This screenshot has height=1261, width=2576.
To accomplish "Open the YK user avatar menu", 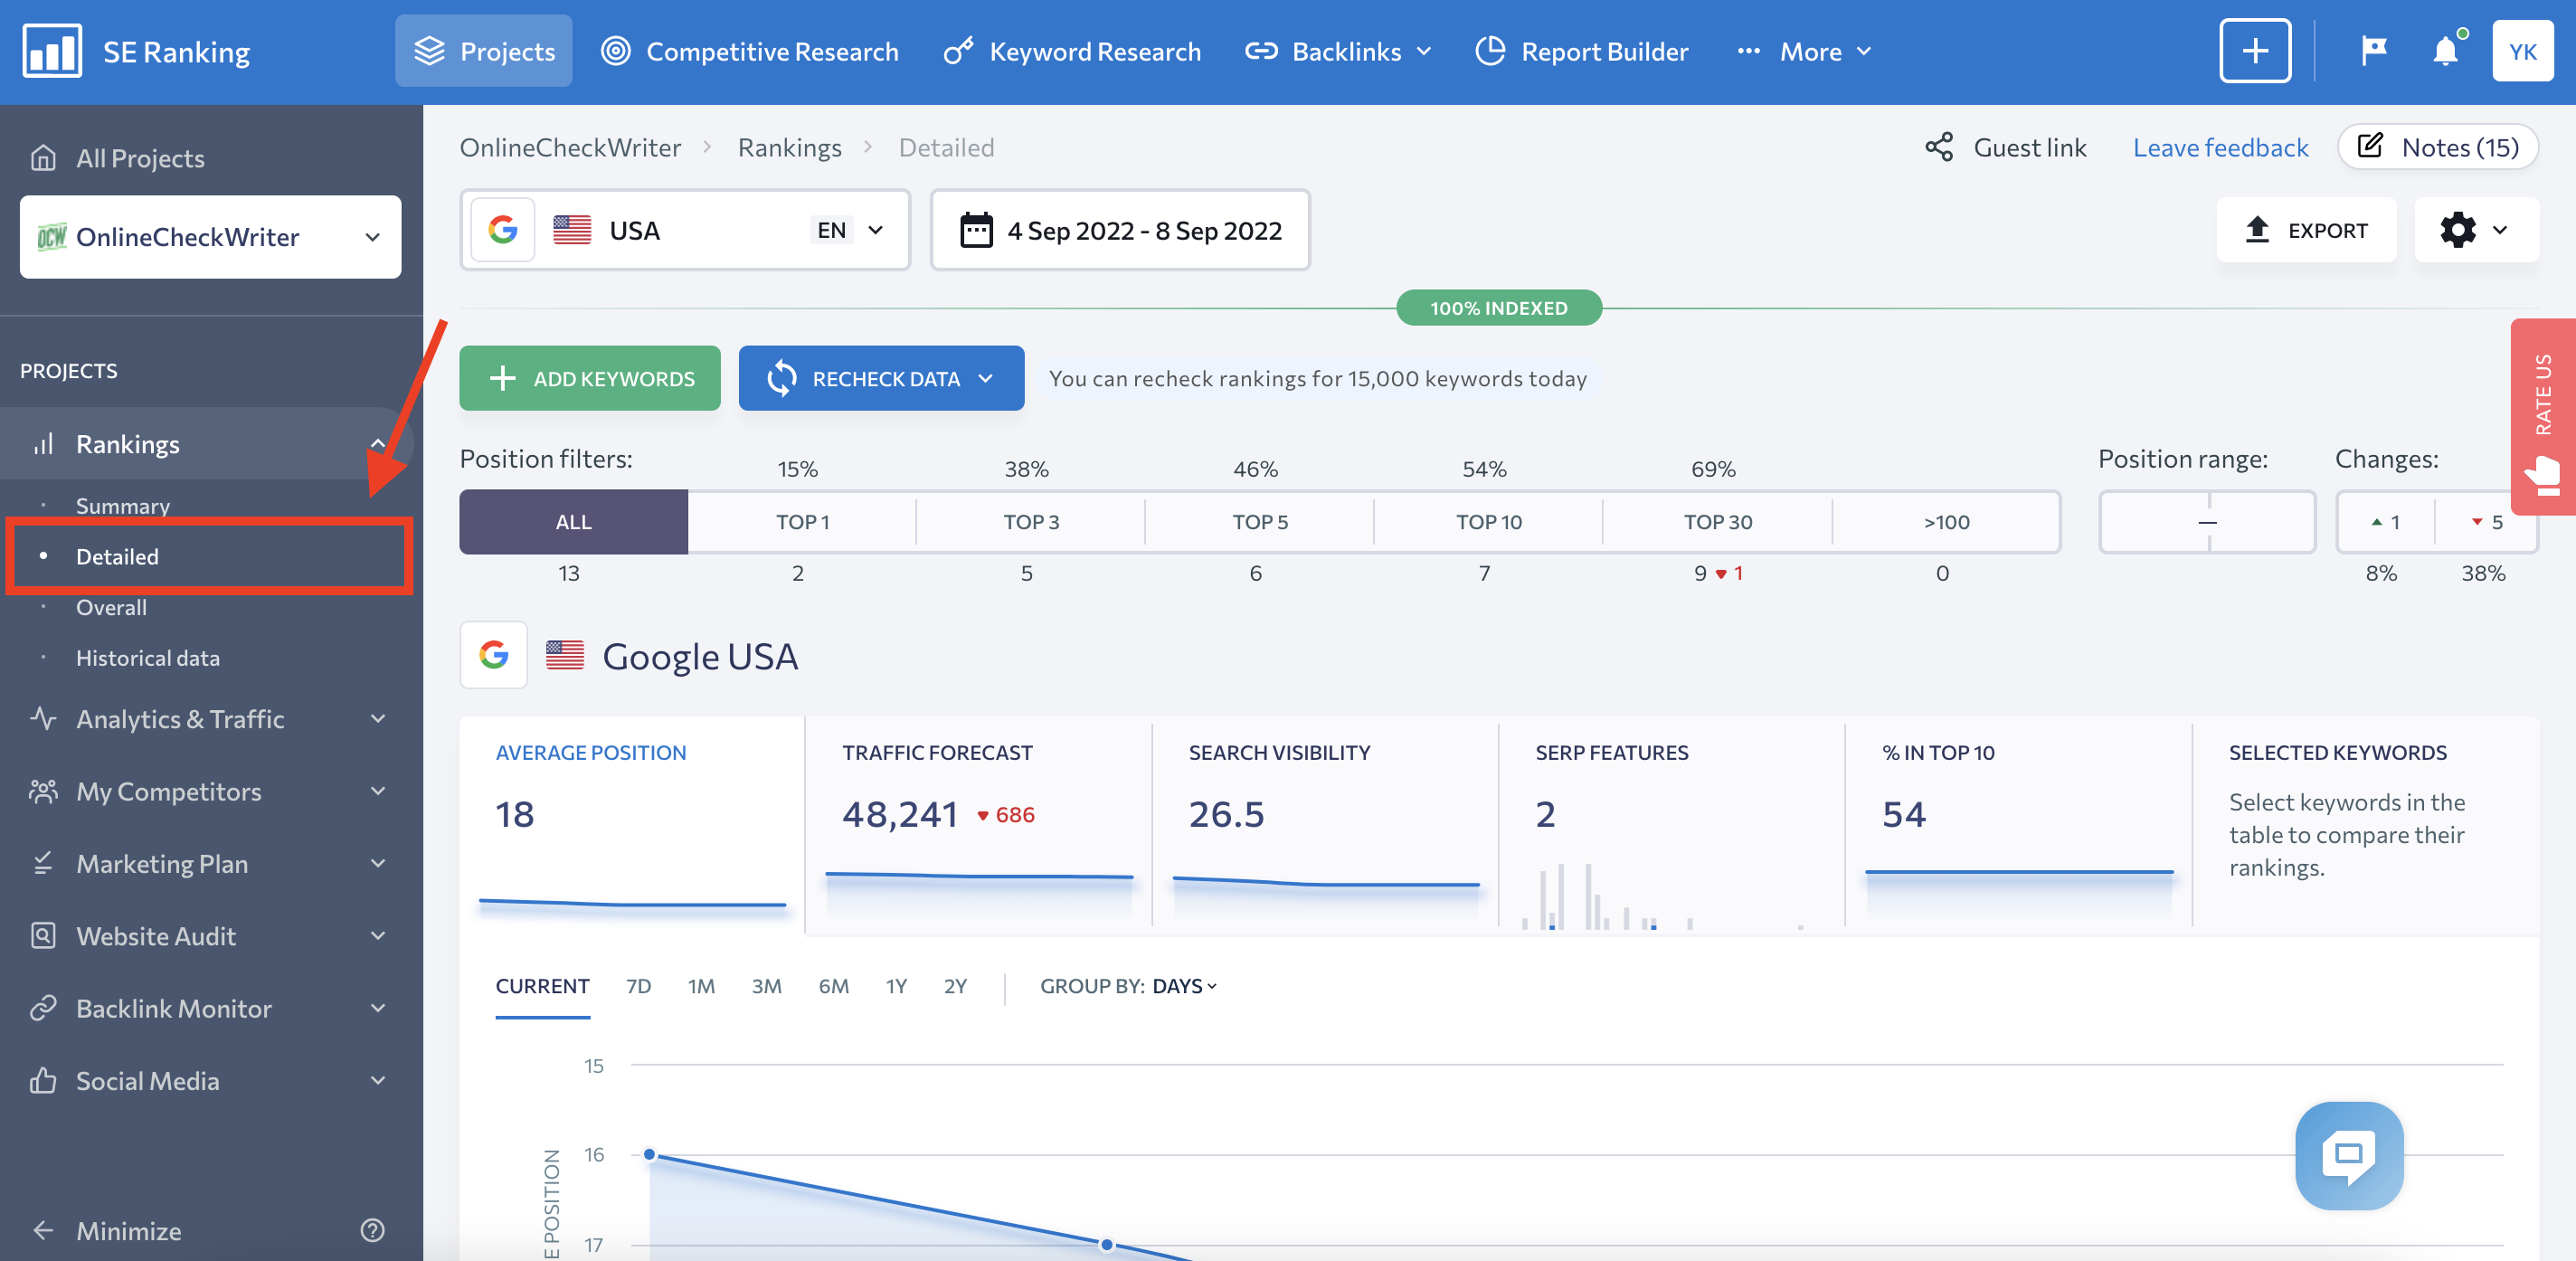I will (2523, 51).
